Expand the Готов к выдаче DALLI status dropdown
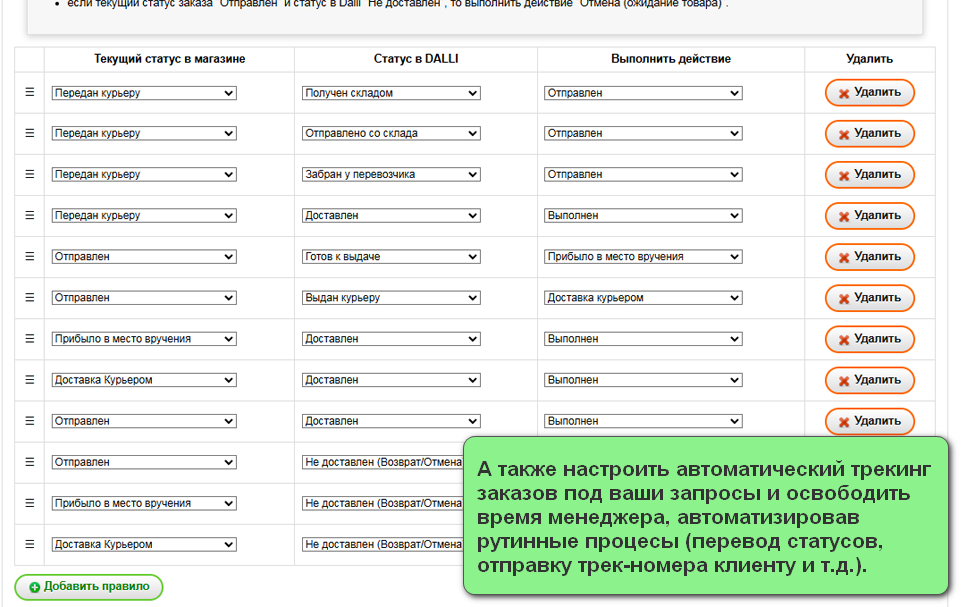 pyautogui.click(x=391, y=256)
